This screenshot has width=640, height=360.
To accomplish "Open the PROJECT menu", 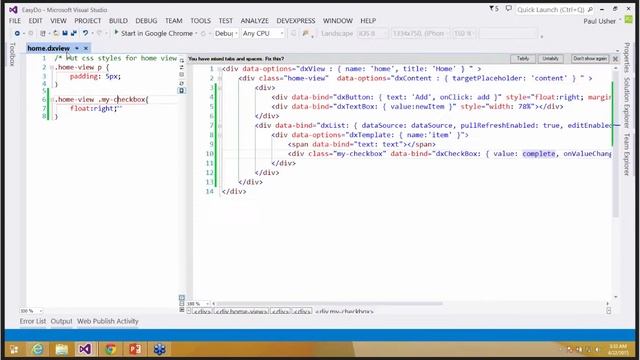I will click(x=87, y=21).
